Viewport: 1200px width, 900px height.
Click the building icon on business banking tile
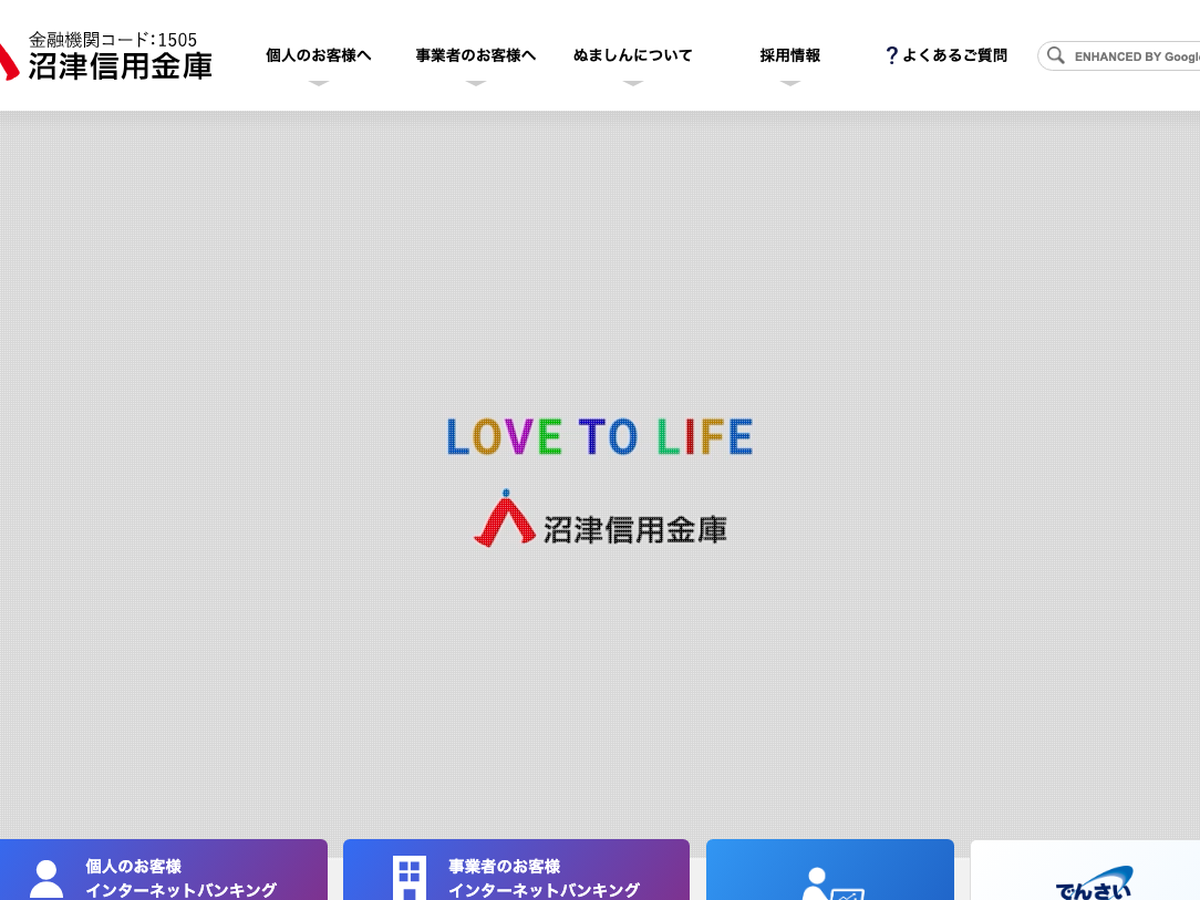[x=408, y=878]
